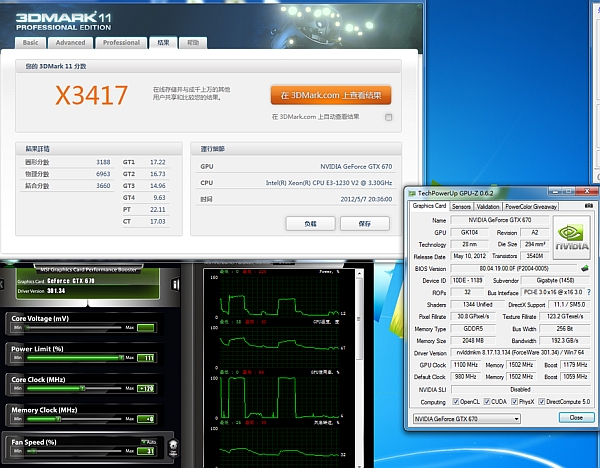Open the PowerColor Giveaway tab in GPU-Z

(x=531, y=207)
